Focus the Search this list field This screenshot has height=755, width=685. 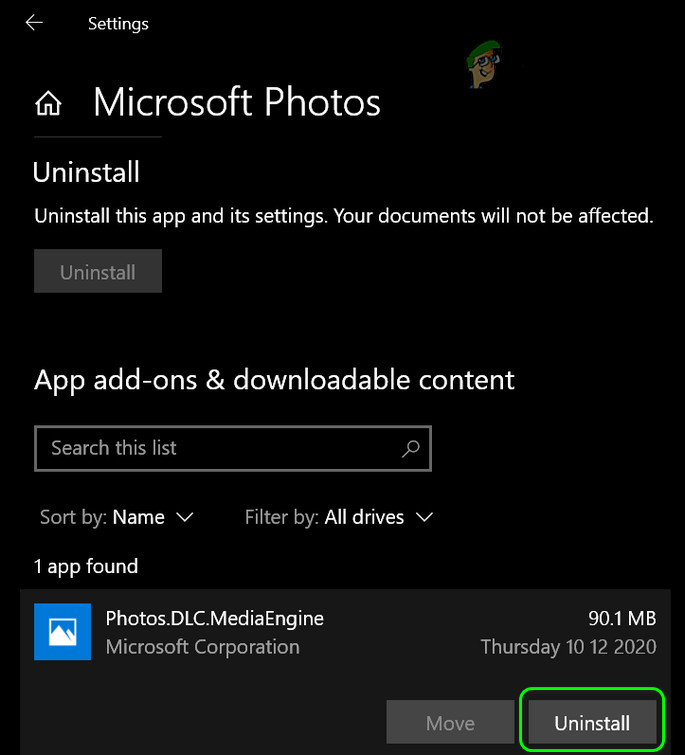coord(220,448)
